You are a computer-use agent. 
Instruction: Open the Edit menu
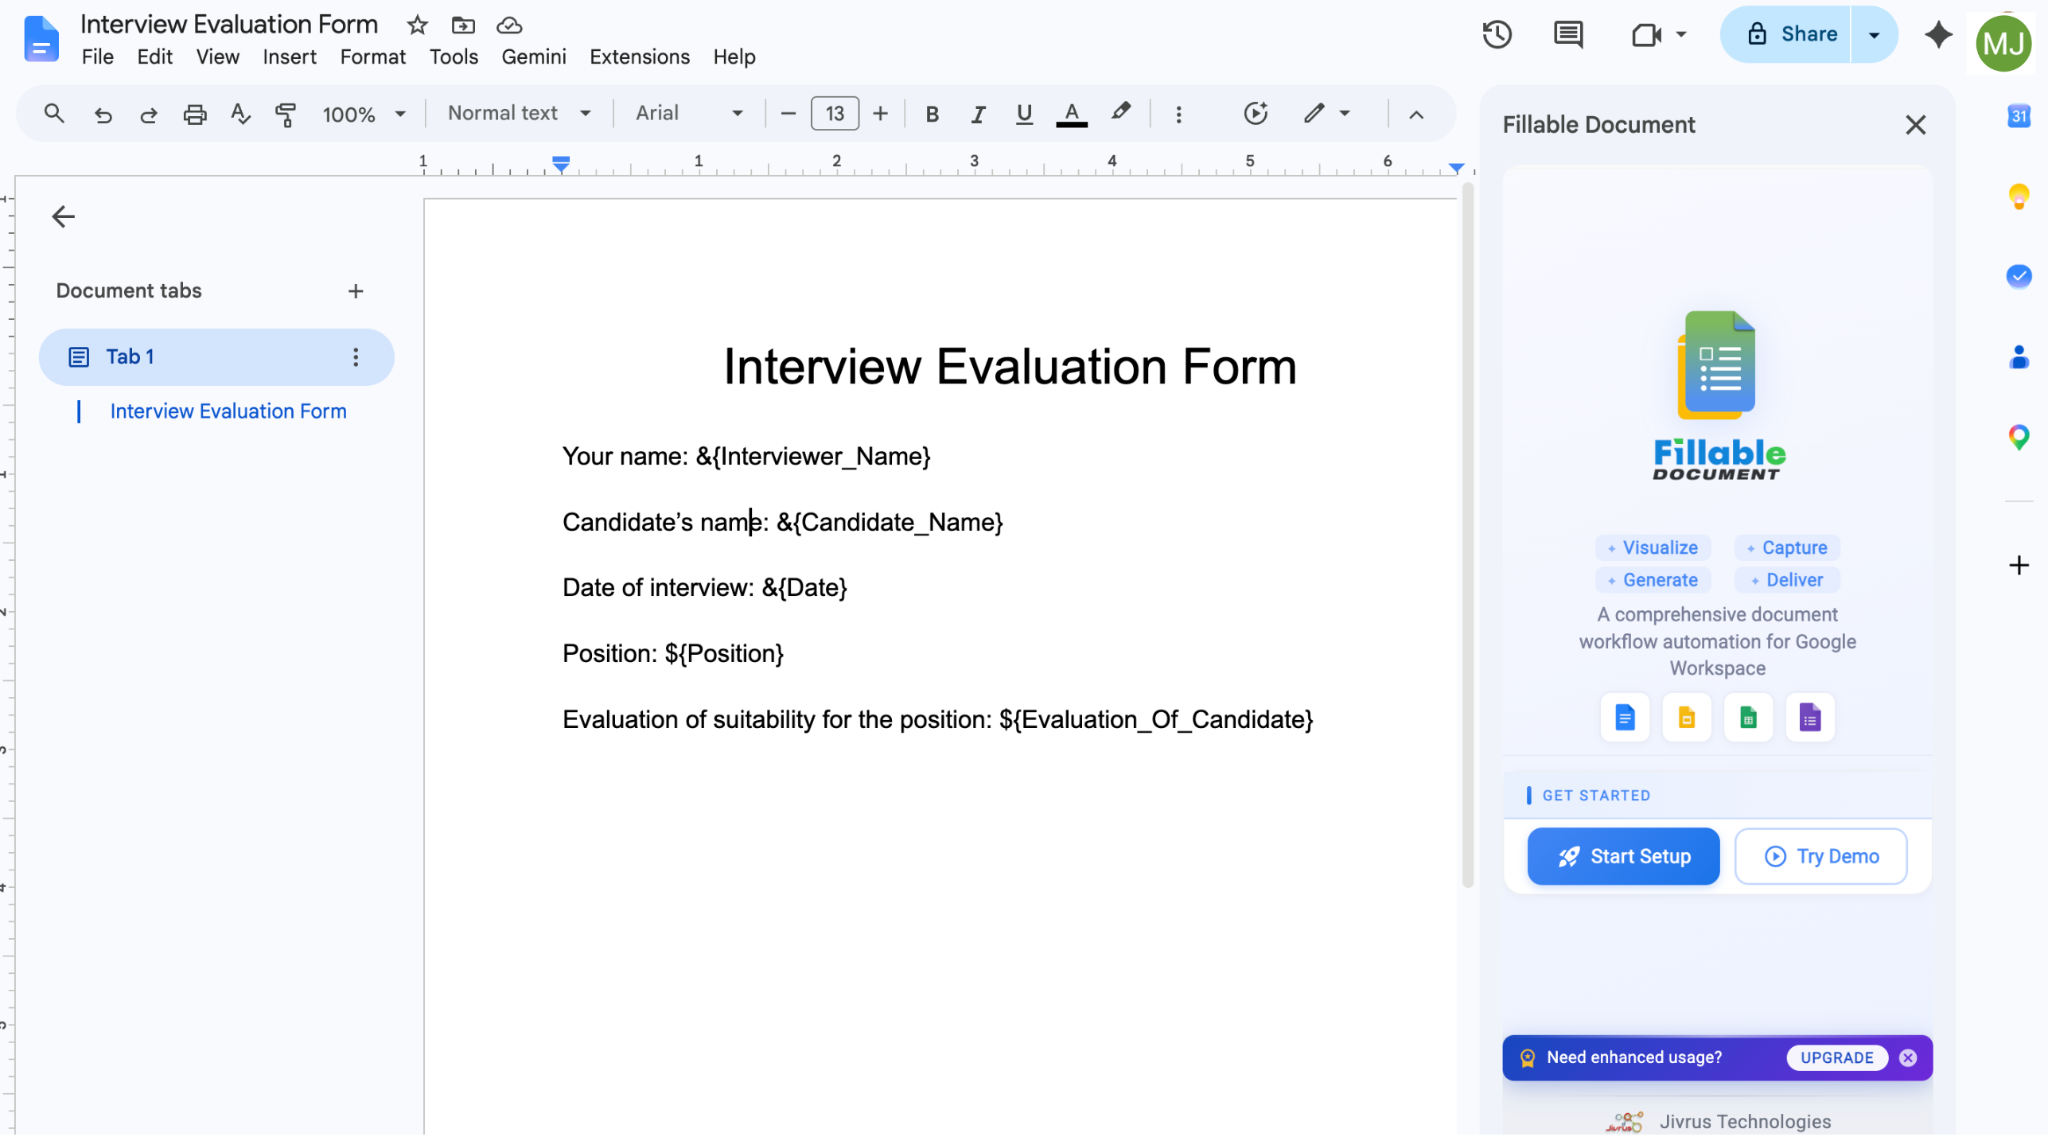tap(155, 57)
